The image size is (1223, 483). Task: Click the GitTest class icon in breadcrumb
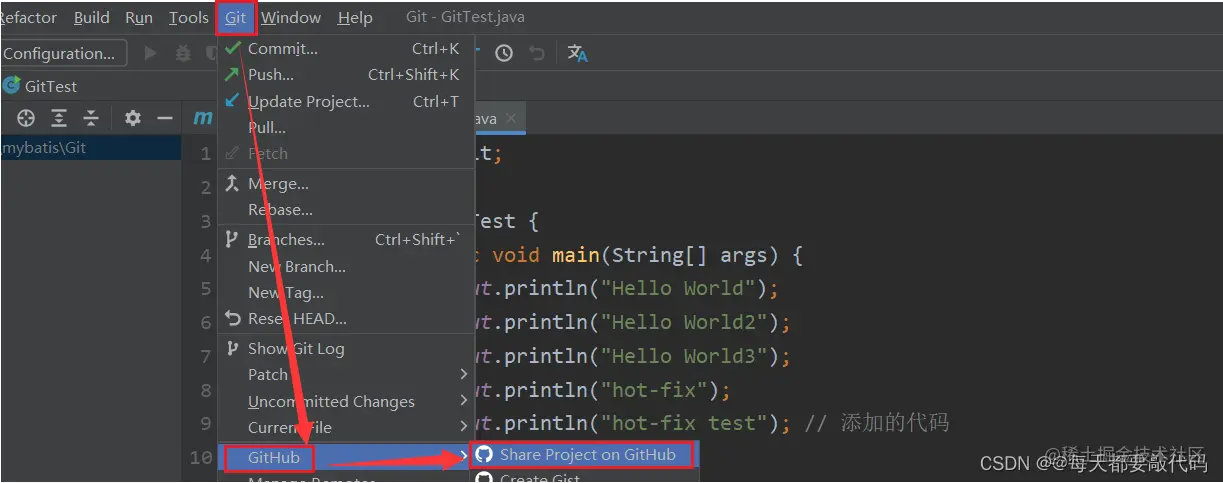pos(12,86)
